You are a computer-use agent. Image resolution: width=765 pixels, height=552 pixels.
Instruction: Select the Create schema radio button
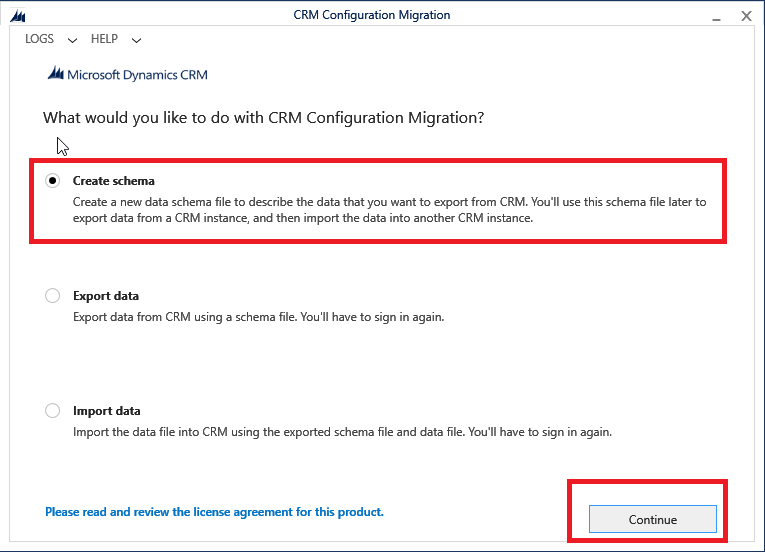tap(52, 181)
